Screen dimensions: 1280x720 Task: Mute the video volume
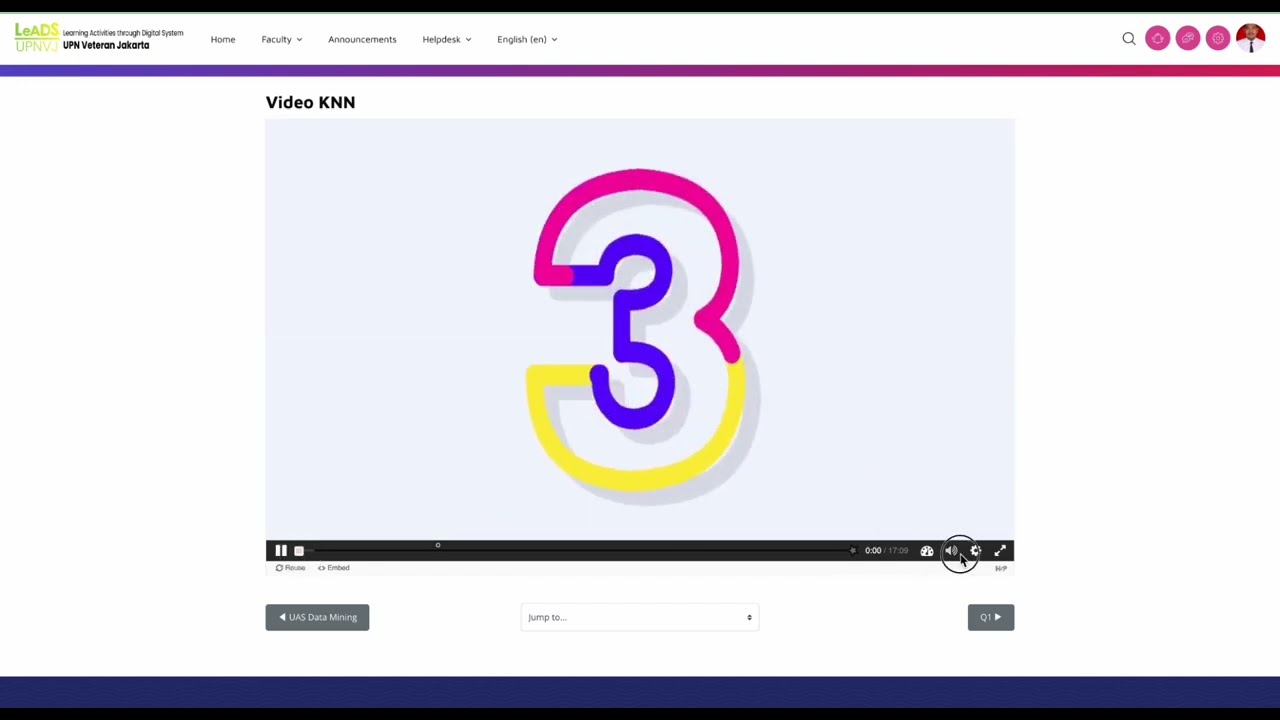pyautogui.click(x=951, y=551)
